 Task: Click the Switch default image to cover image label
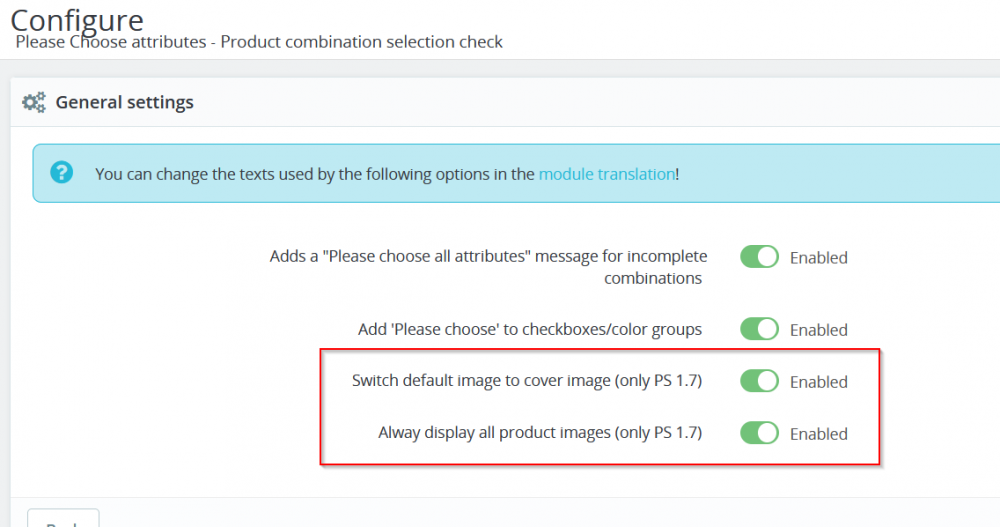[527, 381]
